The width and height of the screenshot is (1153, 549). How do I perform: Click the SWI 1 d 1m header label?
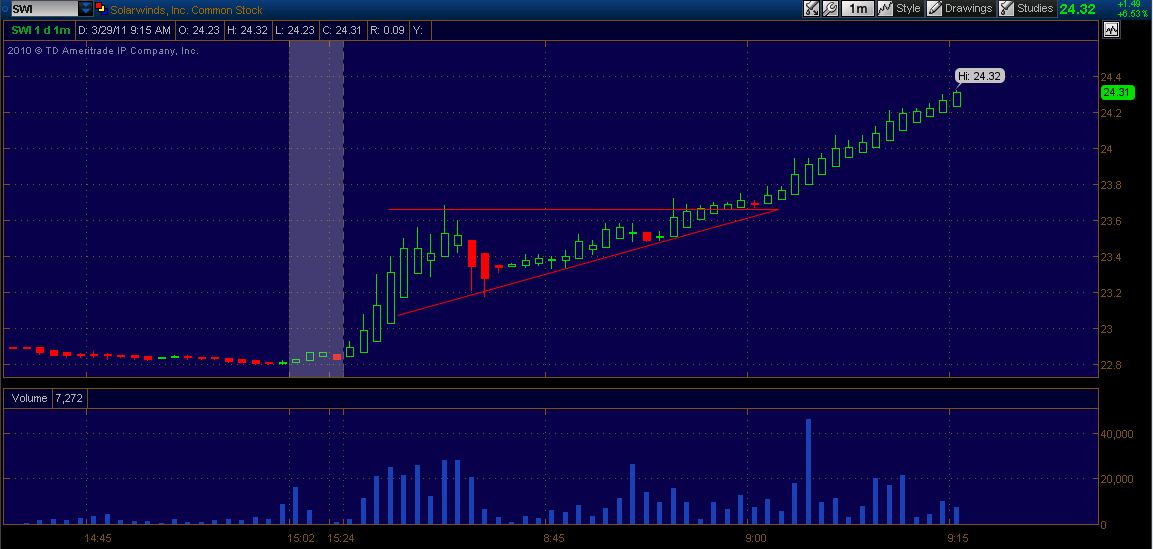pyautogui.click(x=40, y=30)
